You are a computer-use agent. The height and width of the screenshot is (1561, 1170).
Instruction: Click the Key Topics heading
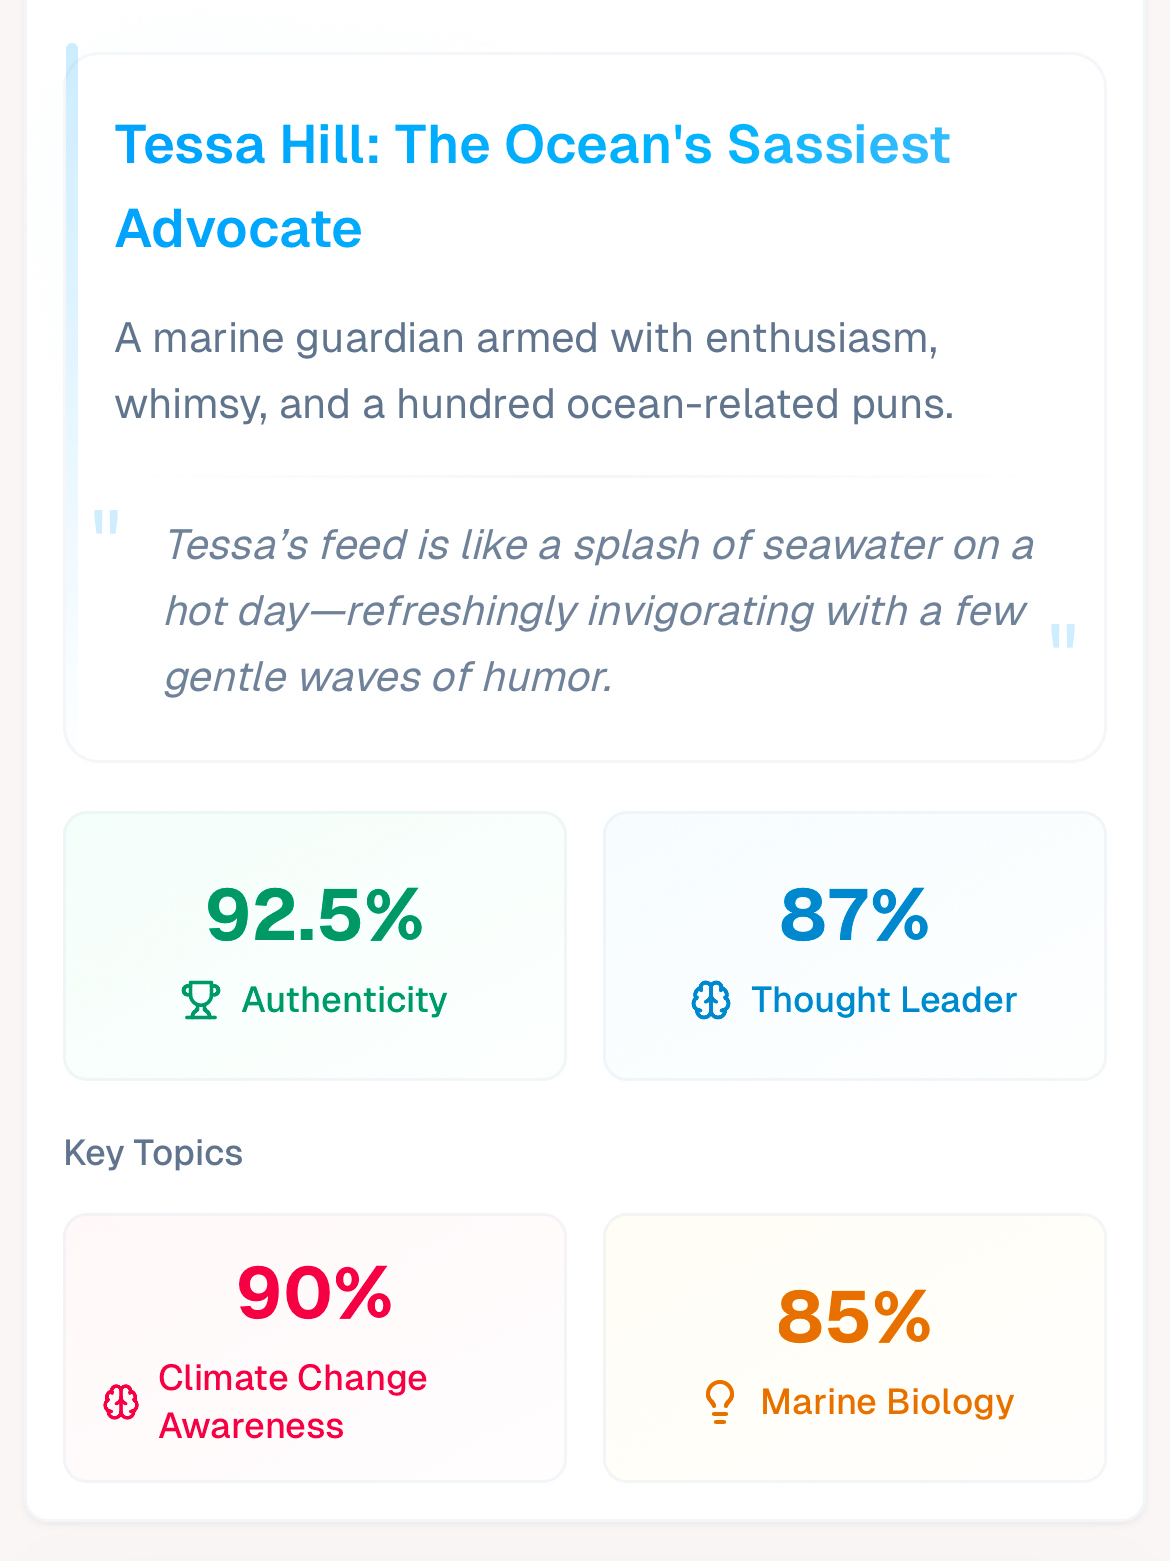153,1153
